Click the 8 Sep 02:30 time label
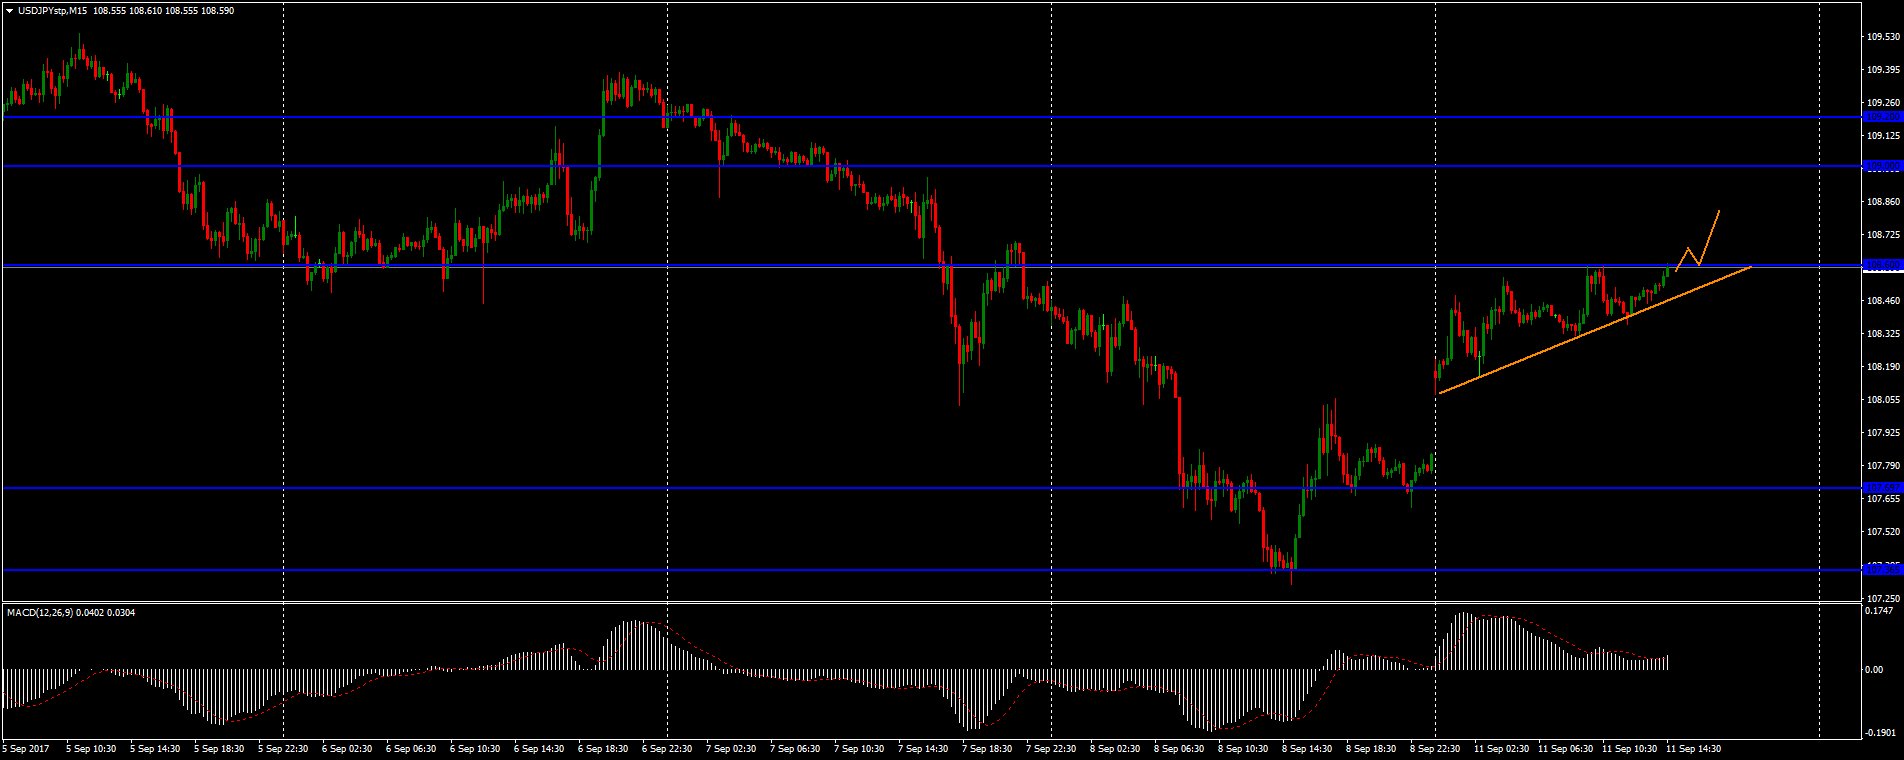Screen dimensions: 1904x760 pos(1115,748)
